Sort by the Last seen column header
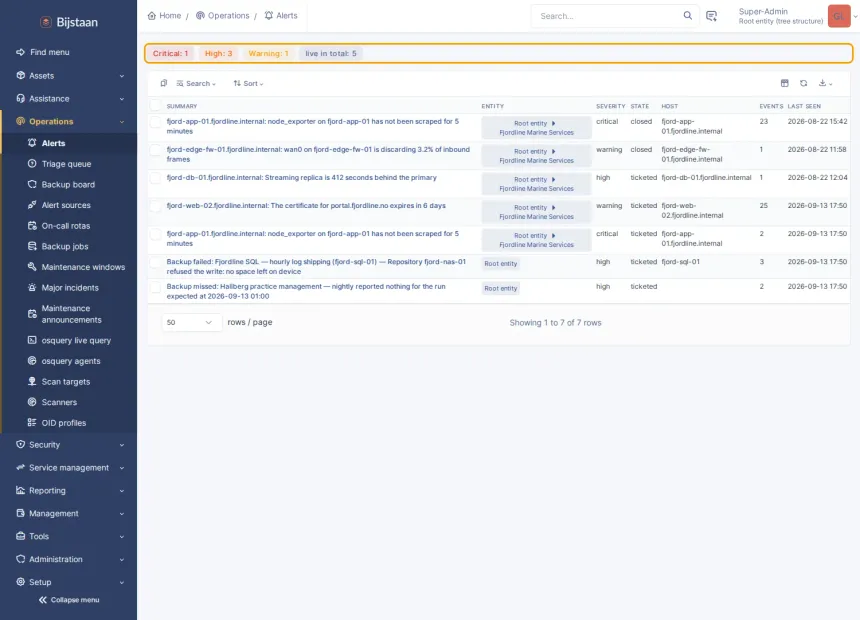Screen dimensions: 860x620 (804, 106)
